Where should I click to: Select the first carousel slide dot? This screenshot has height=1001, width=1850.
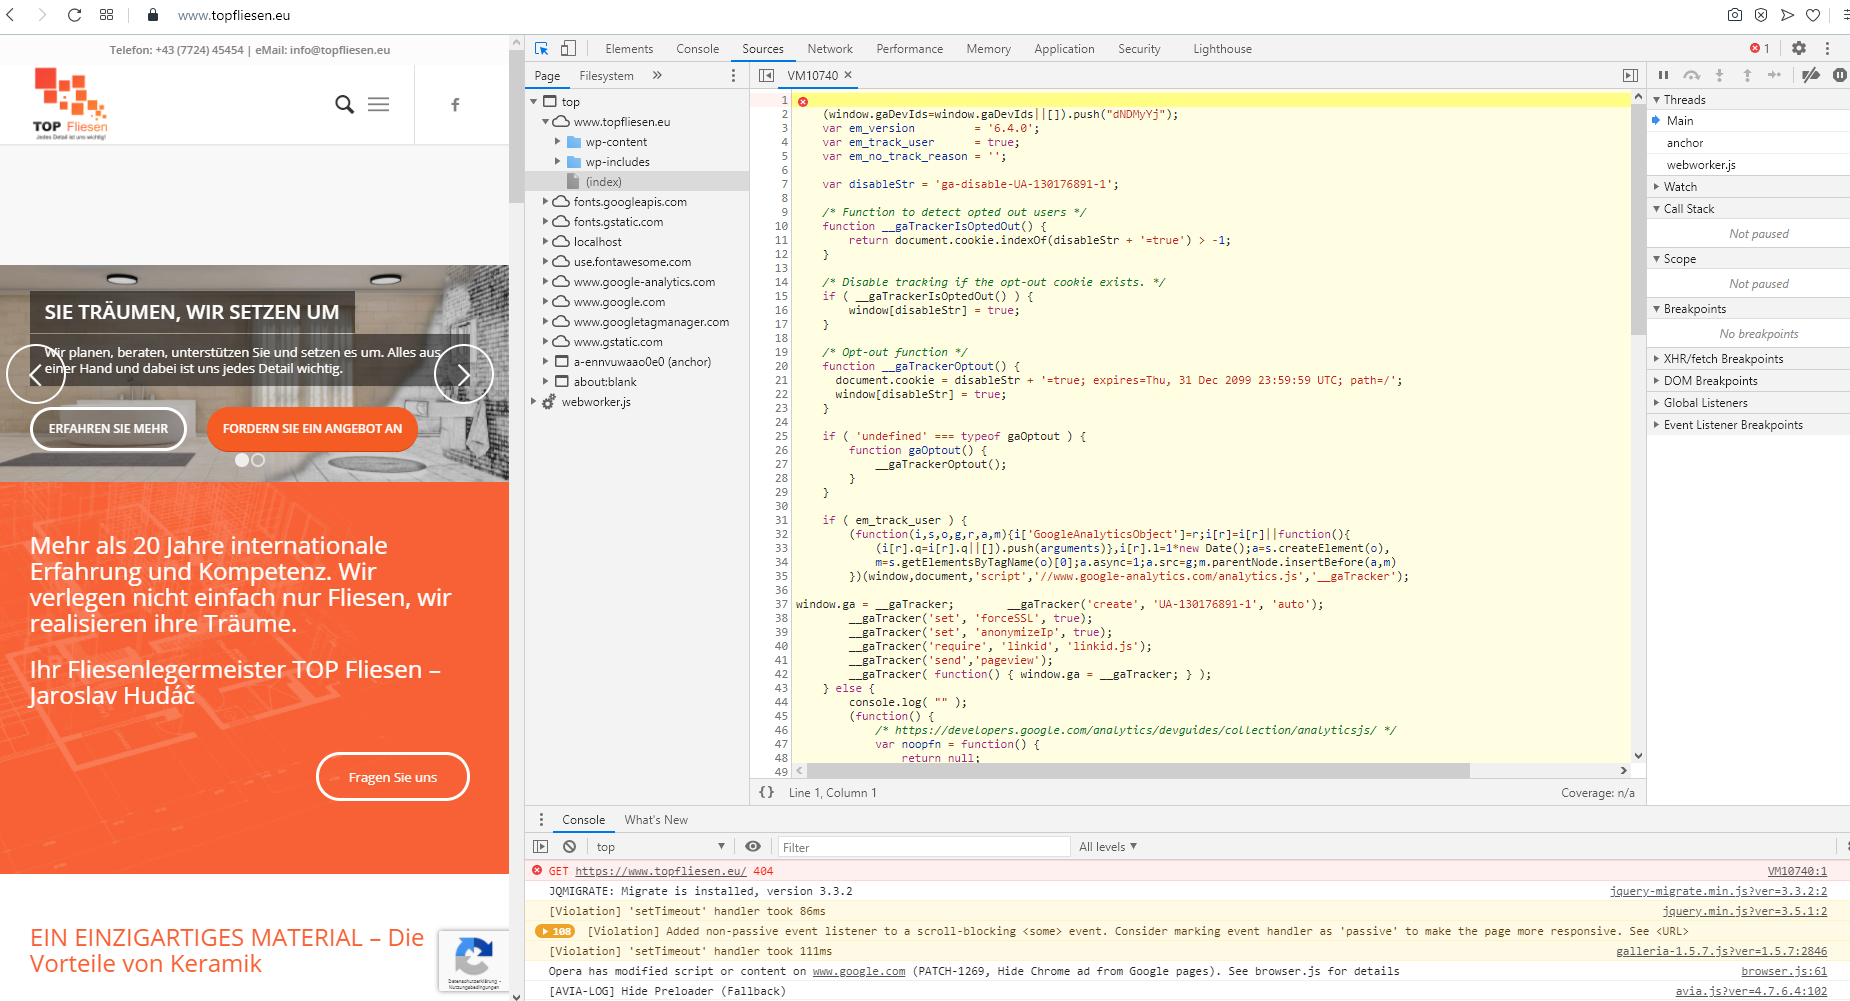pyautogui.click(x=241, y=460)
